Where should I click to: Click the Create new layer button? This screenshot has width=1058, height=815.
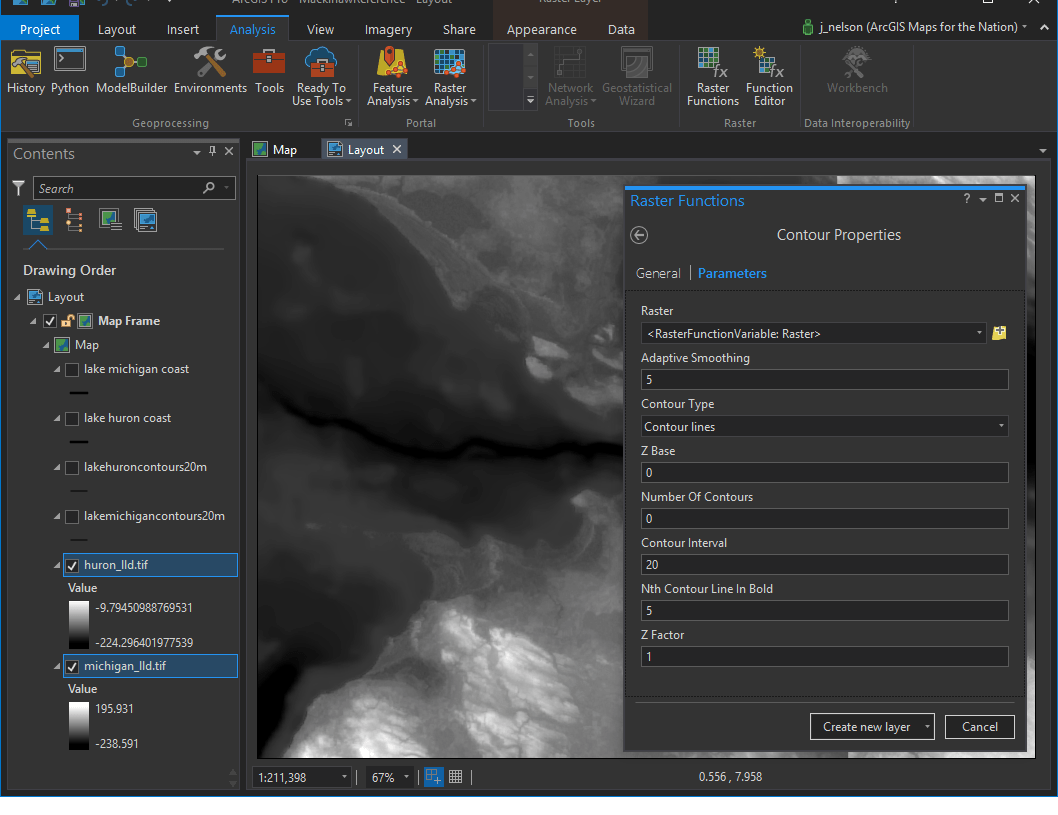(866, 727)
